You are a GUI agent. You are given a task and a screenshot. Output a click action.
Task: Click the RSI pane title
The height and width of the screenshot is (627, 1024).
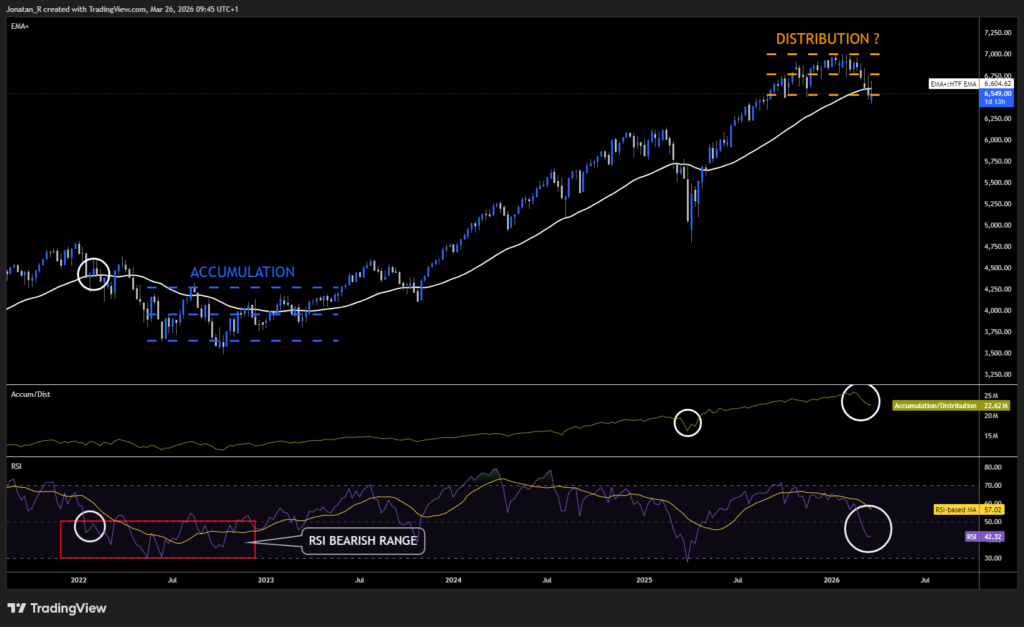pyautogui.click(x=15, y=466)
